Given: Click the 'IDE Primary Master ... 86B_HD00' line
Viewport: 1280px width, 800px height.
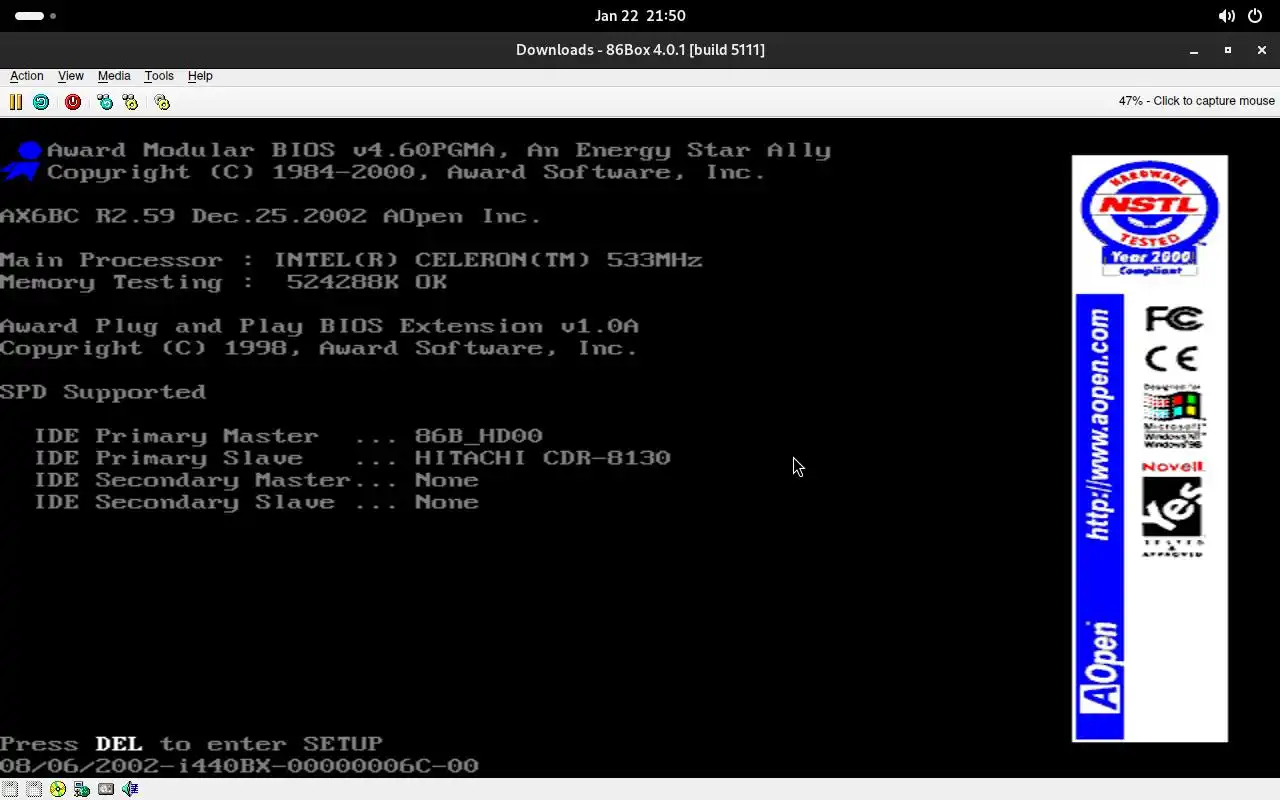Looking at the screenshot, I should click(x=288, y=436).
